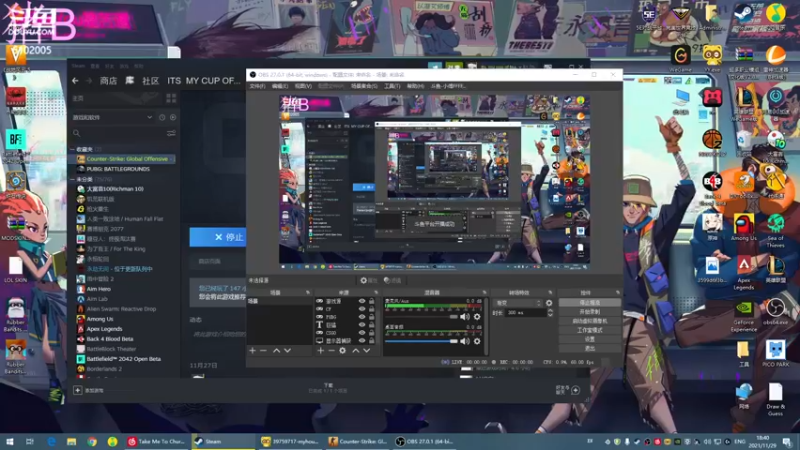This screenshot has width=800, height=450.
Task: Toggle visibility eye of PUBG source in OBS
Action: pos(362,317)
